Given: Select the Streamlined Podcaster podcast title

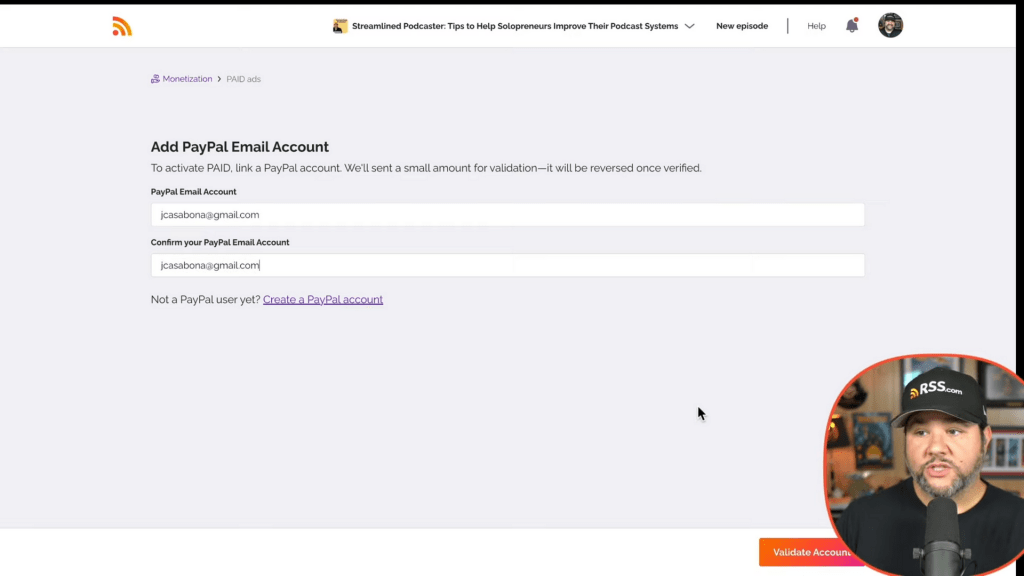Looking at the screenshot, I should (x=514, y=26).
